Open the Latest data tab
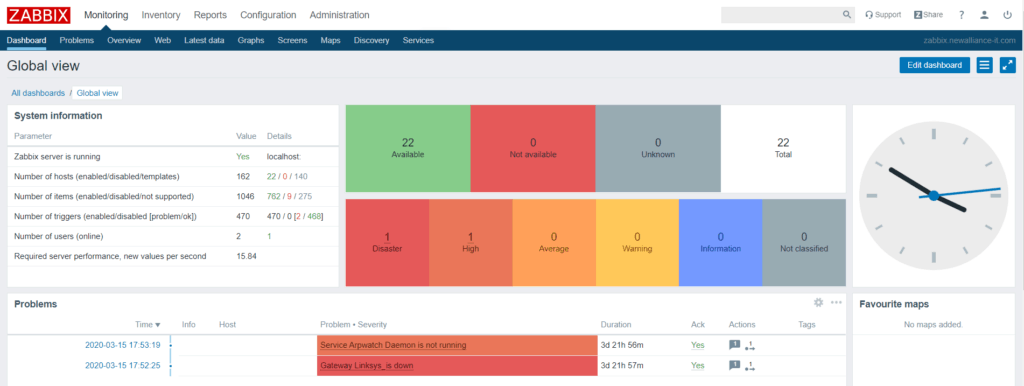The height and width of the screenshot is (386, 1024). 204,40
